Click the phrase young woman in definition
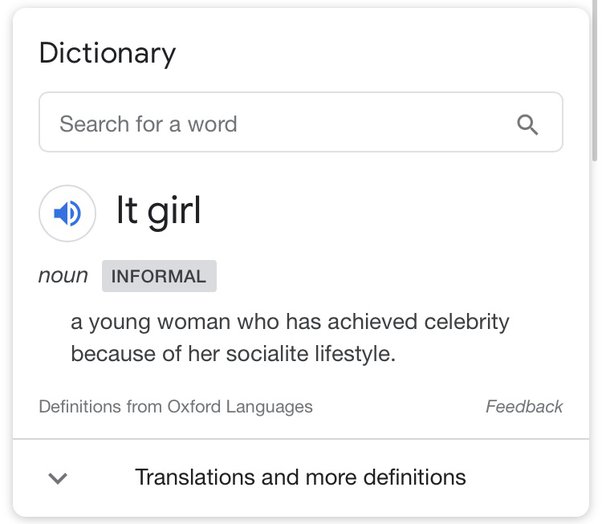Image resolution: width=602 pixels, height=524 pixels. click(160, 323)
